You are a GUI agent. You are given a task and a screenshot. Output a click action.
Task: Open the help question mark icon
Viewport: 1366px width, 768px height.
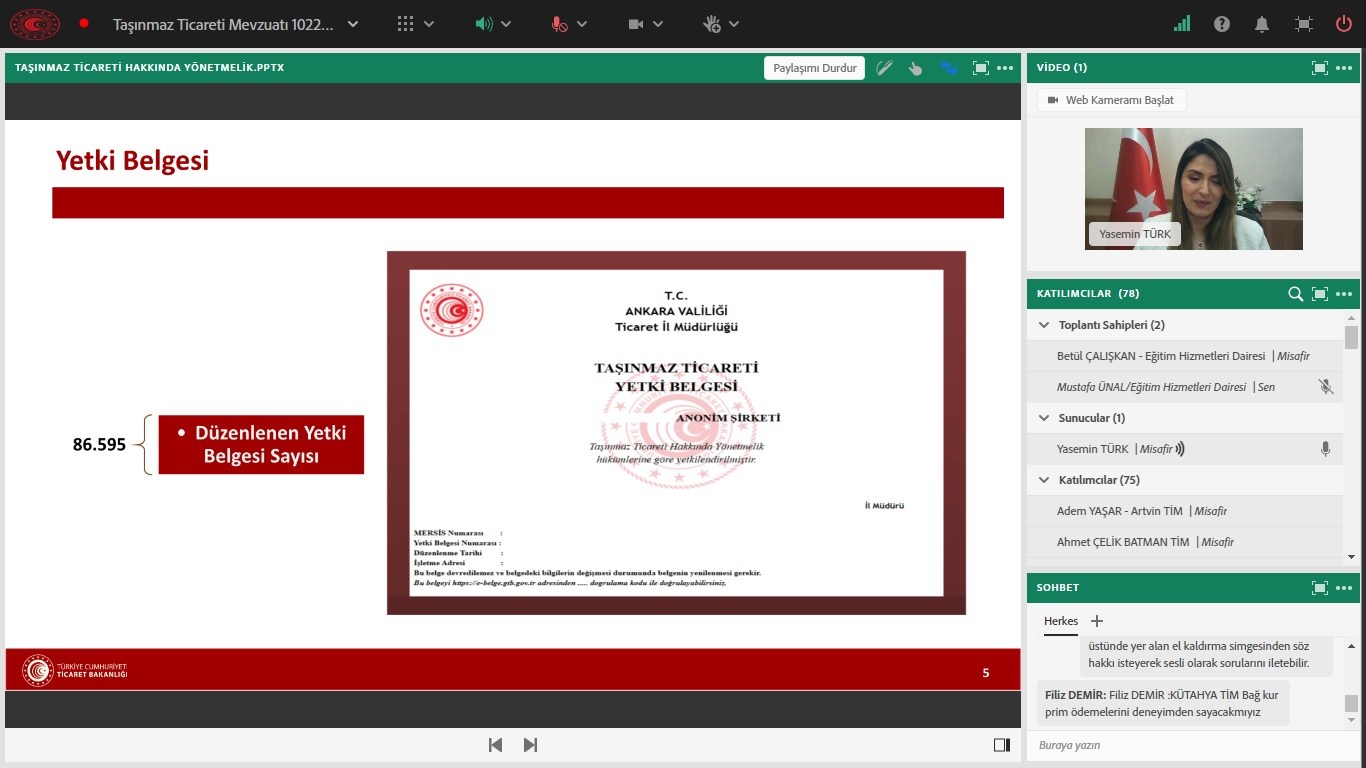point(1222,24)
